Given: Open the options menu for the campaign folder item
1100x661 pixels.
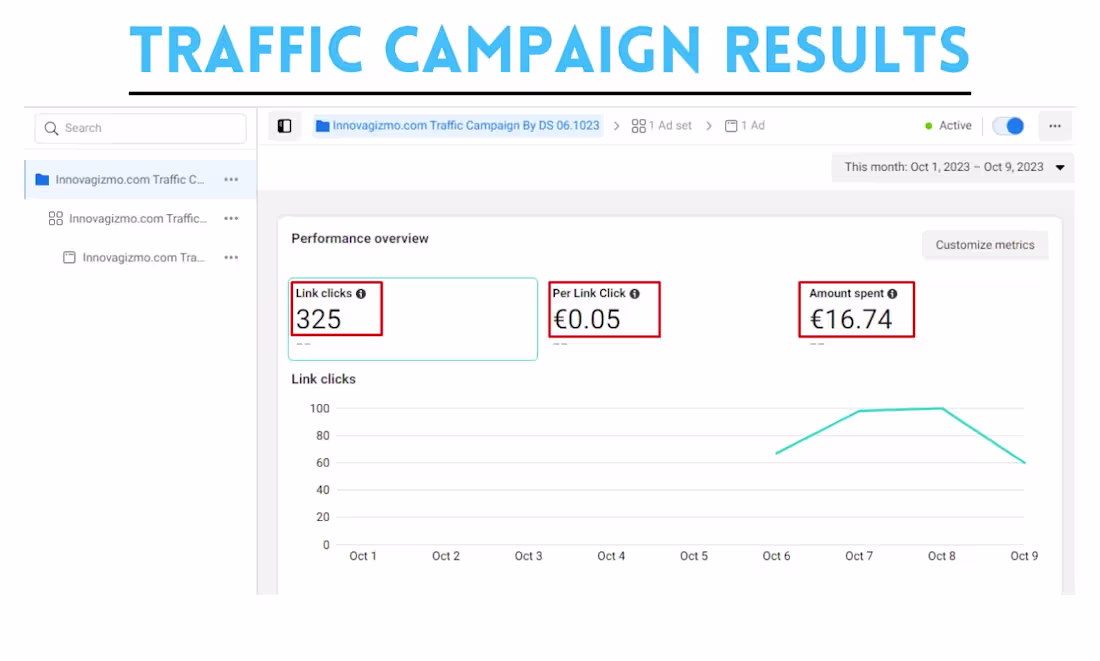Looking at the screenshot, I should click(x=231, y=179).
